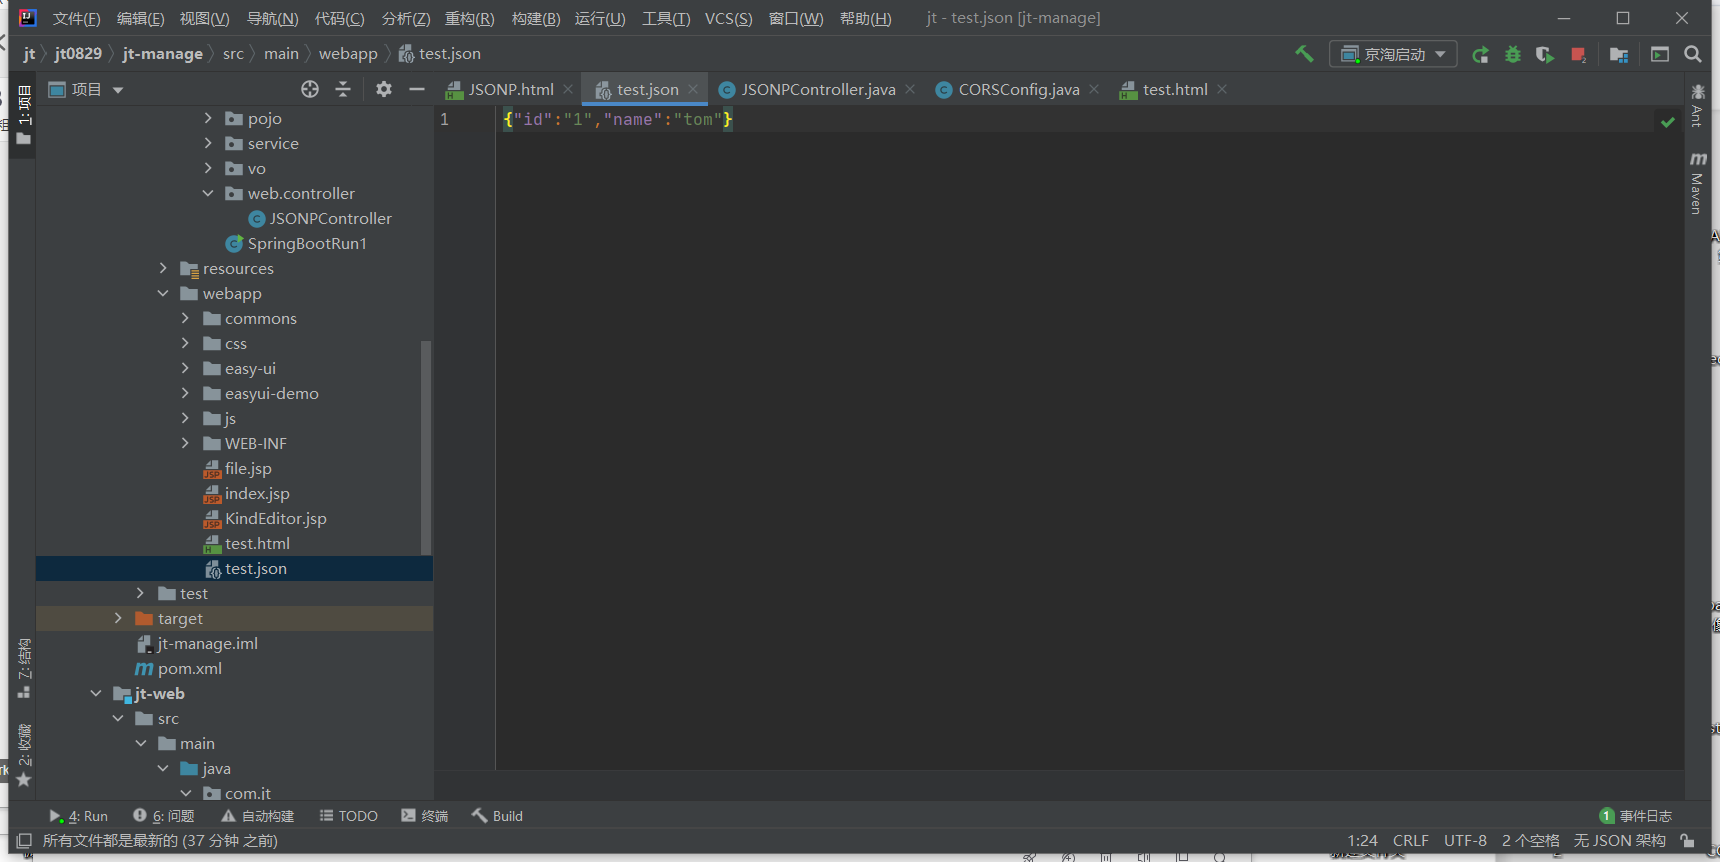The image size is (1720, 862).
Task: Open the 4: Run tool window
Action: pyautogui.click(x=78, y=816)
